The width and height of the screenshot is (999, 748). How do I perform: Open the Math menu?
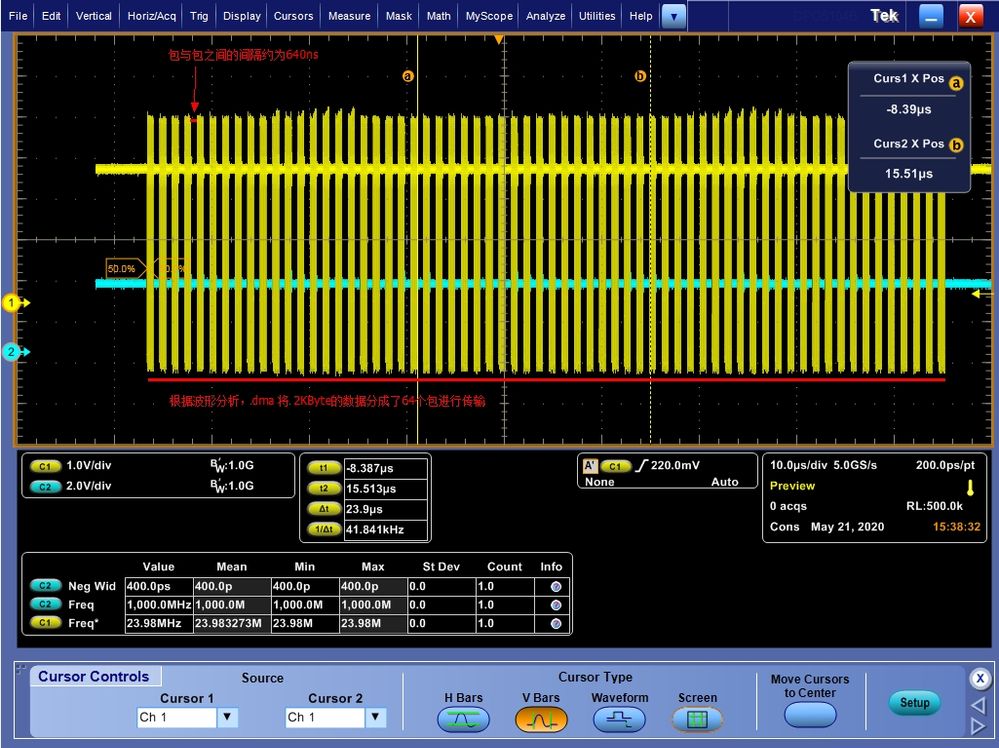tap(438, 16)
